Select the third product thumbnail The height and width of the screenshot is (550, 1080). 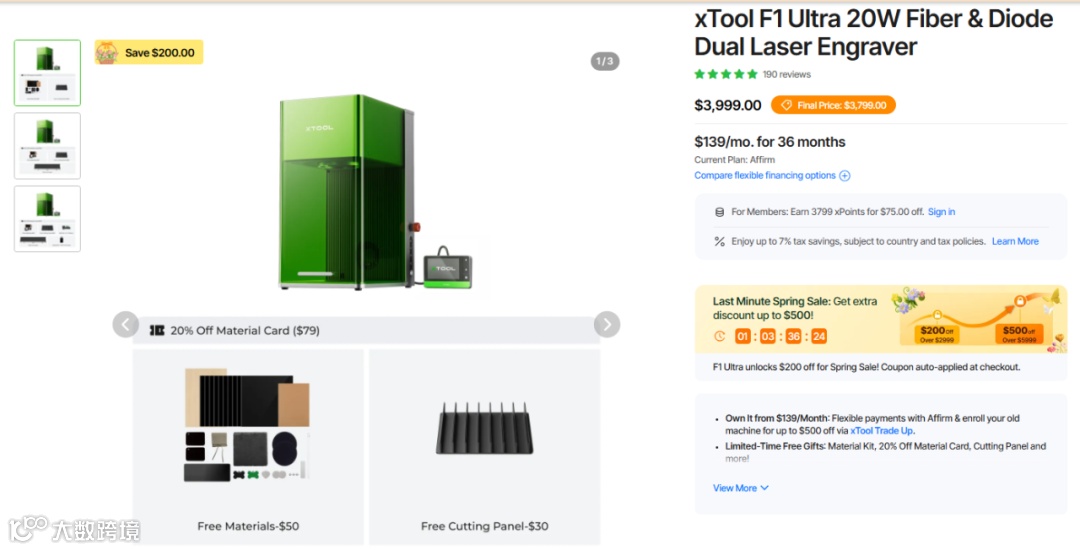pos(48,219)
